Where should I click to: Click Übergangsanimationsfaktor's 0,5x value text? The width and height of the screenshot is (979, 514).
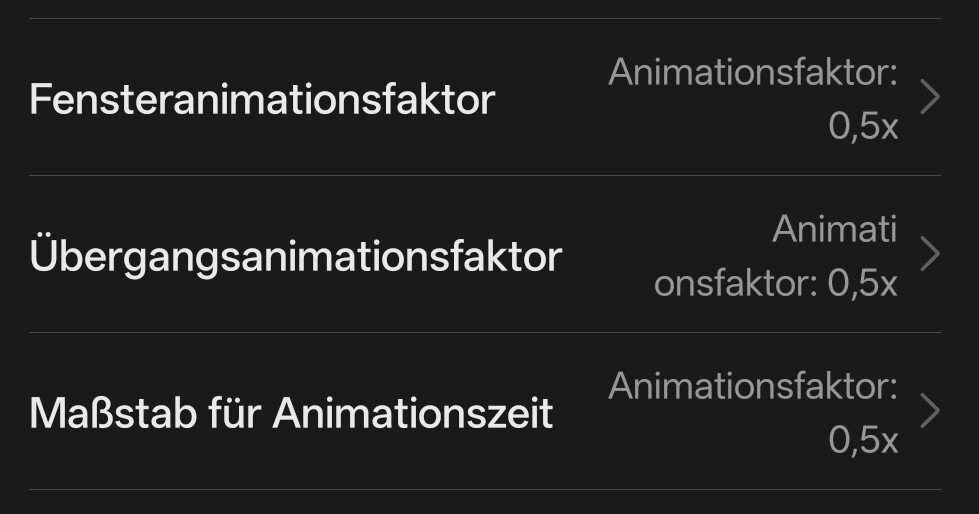863,284
